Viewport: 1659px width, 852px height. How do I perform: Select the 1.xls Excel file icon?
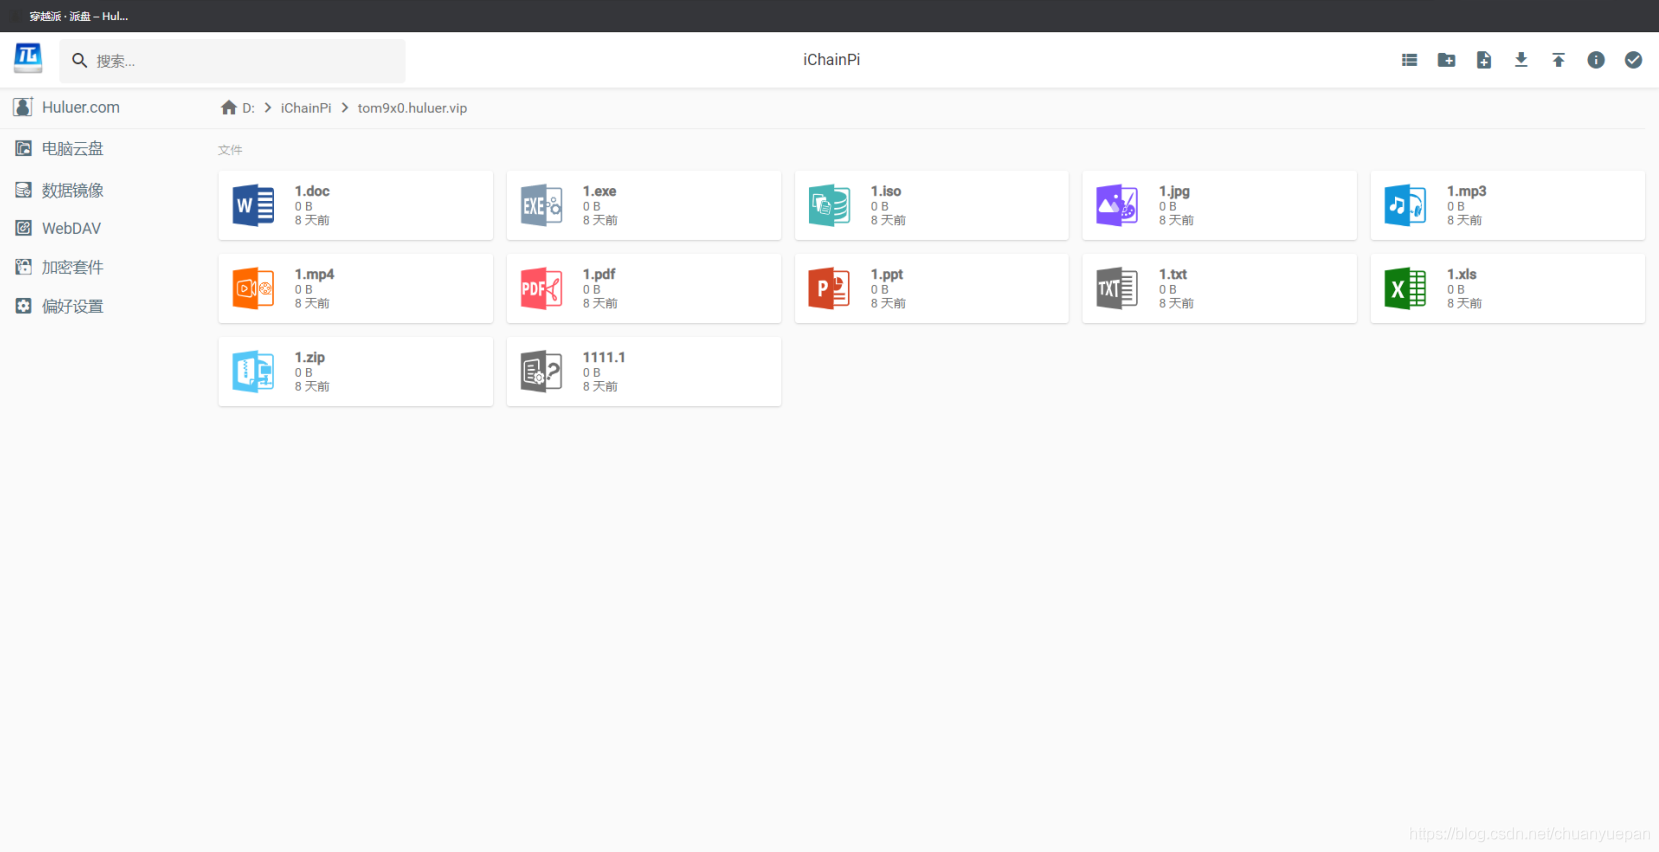point(1405,288)
